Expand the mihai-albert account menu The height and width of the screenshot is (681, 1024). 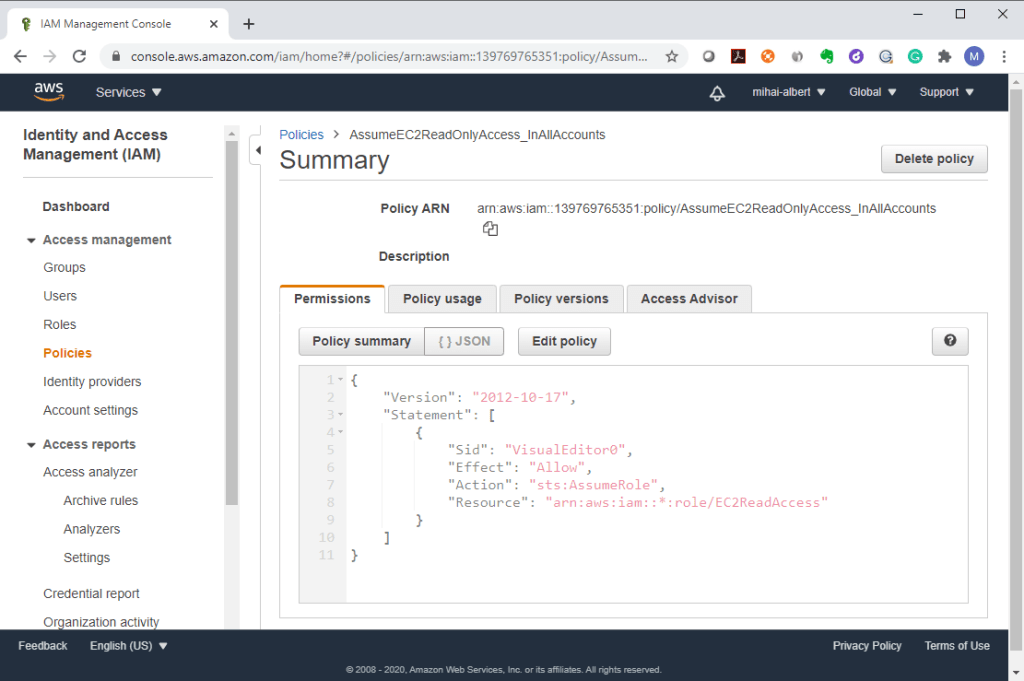pos(788,92)
